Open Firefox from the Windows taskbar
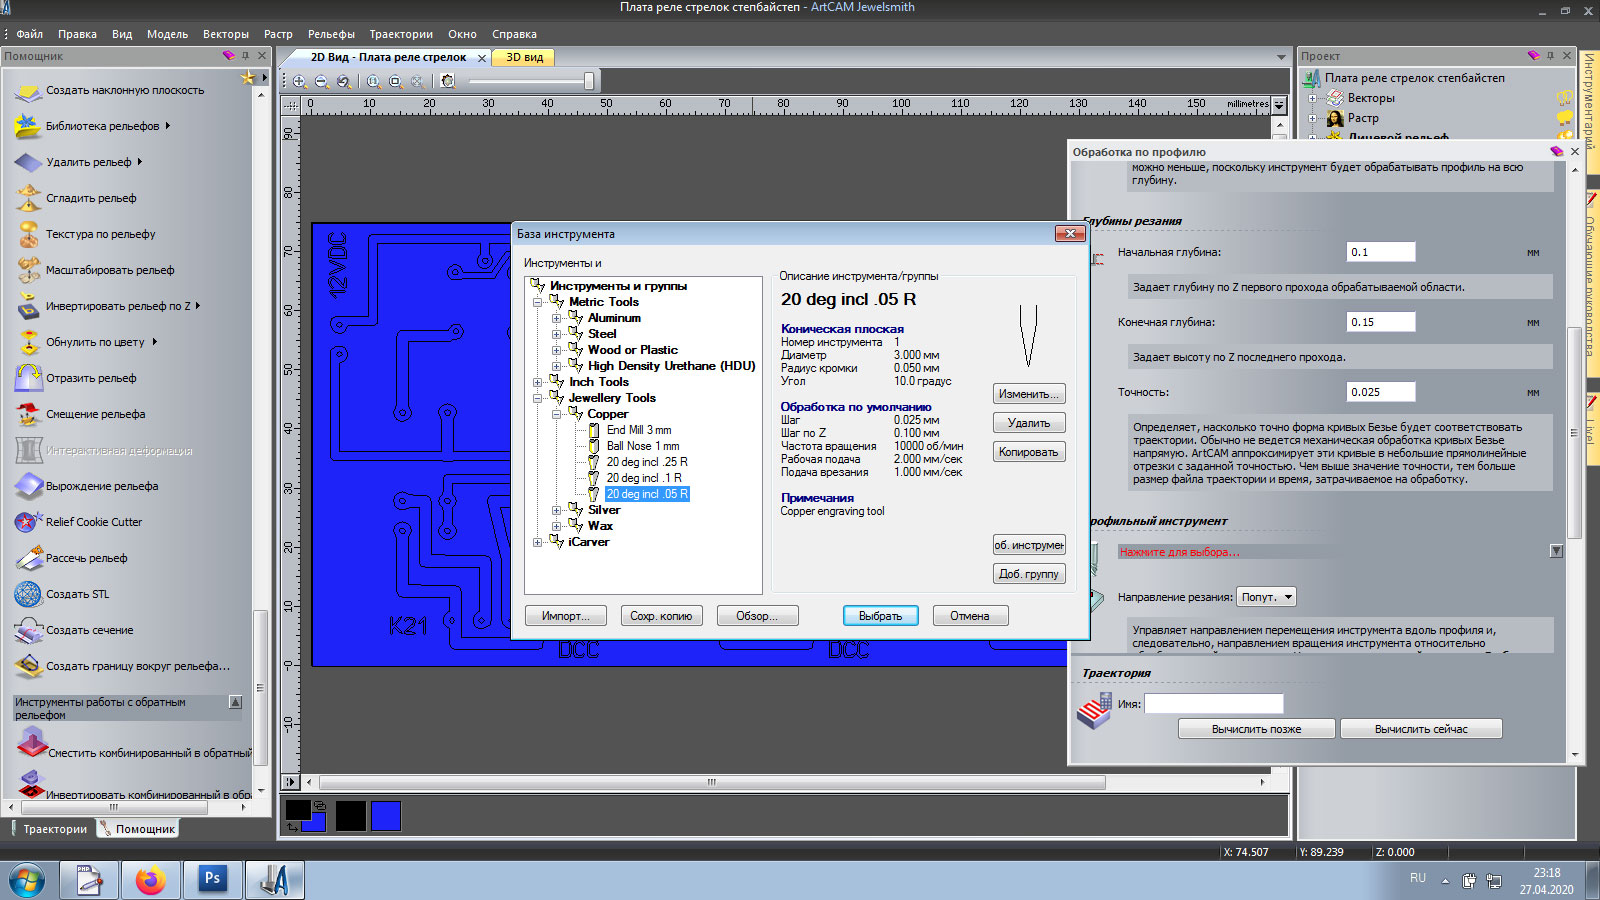Image resolution: width=1600 pixels, height=900 pixels. (x=151, y=880)
